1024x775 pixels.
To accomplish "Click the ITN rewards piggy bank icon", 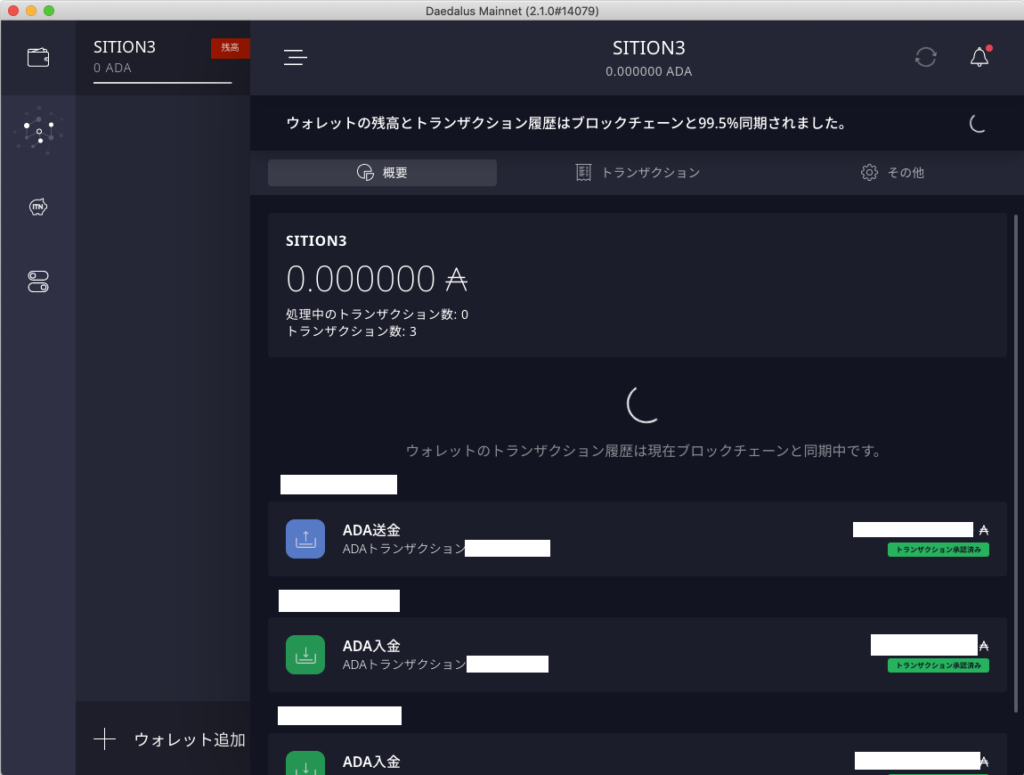I will click(38, 207).
